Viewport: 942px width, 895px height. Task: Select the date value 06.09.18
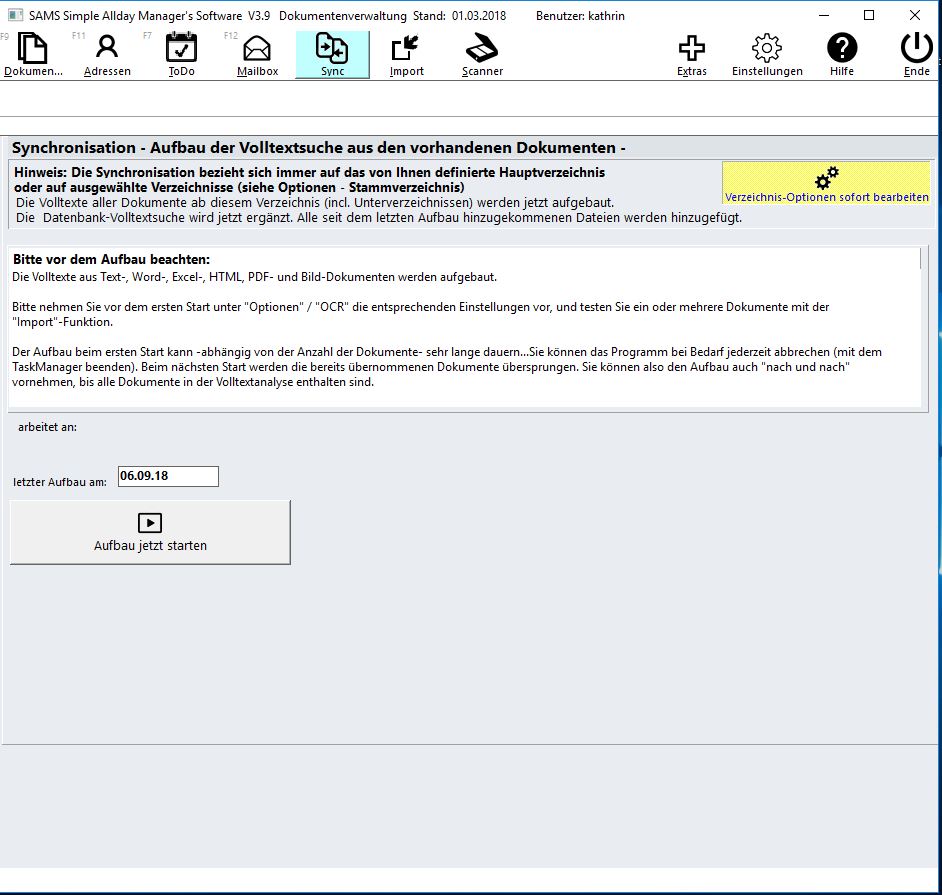[x=144, y=476]
